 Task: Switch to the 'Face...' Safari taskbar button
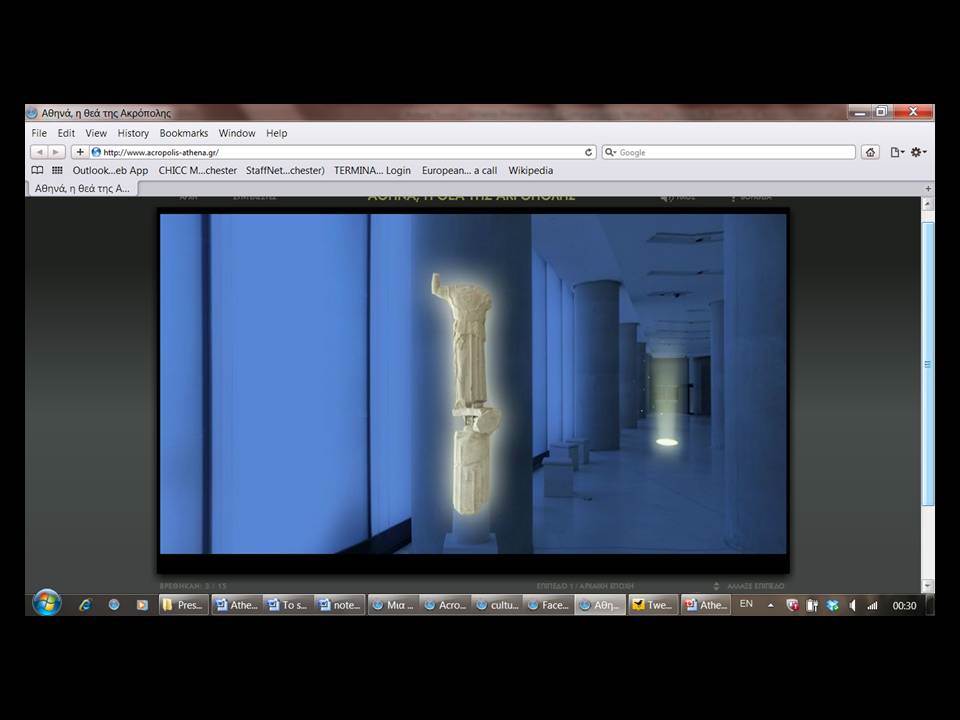[549, 605]
